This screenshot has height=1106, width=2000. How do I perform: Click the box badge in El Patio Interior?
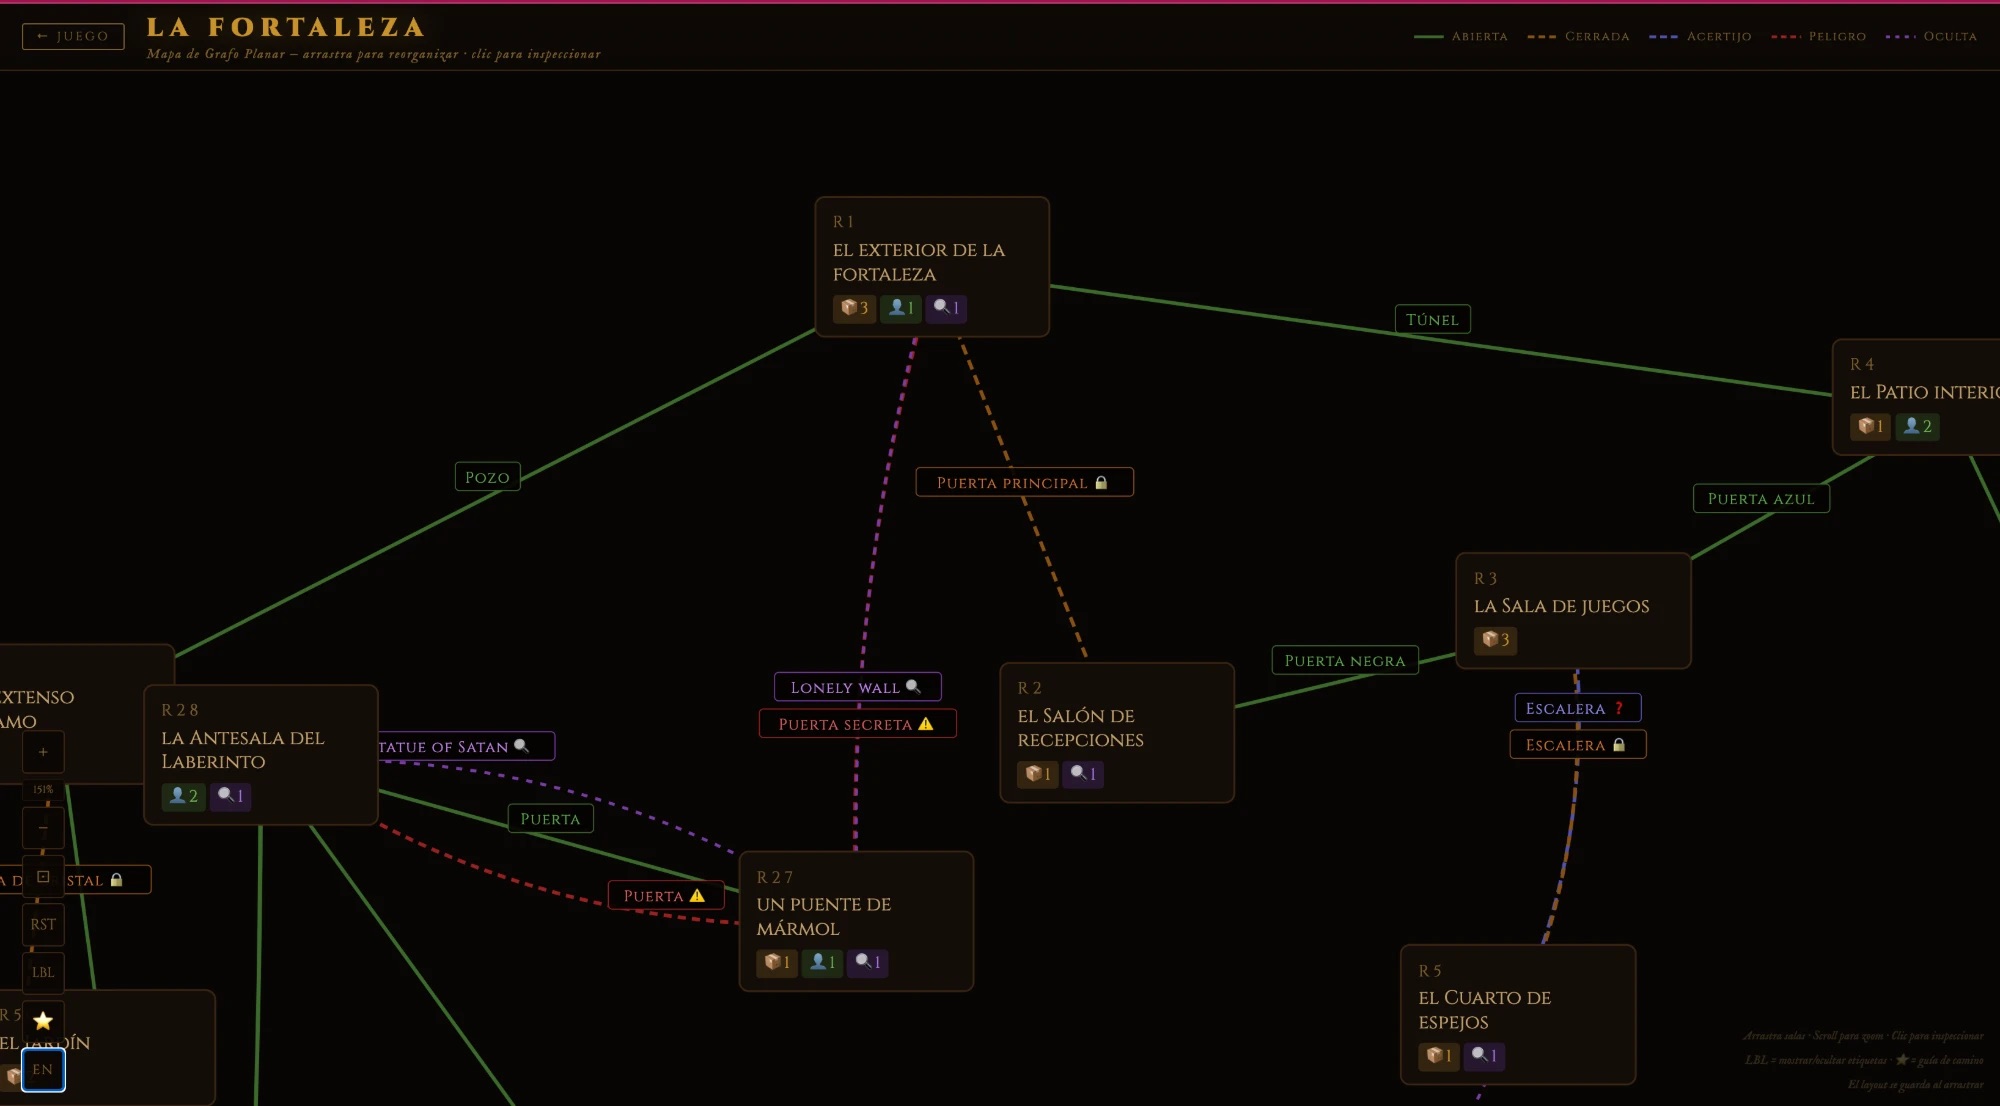[1871, 426]
